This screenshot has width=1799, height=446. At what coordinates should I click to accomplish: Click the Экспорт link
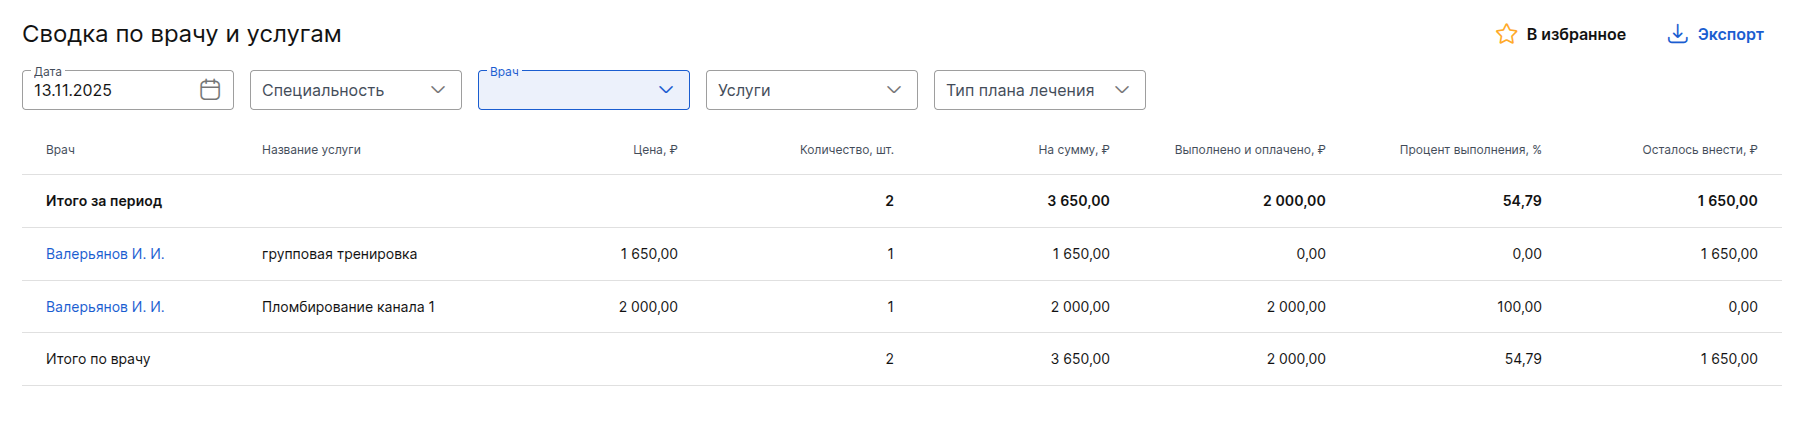pos(1730,34)
